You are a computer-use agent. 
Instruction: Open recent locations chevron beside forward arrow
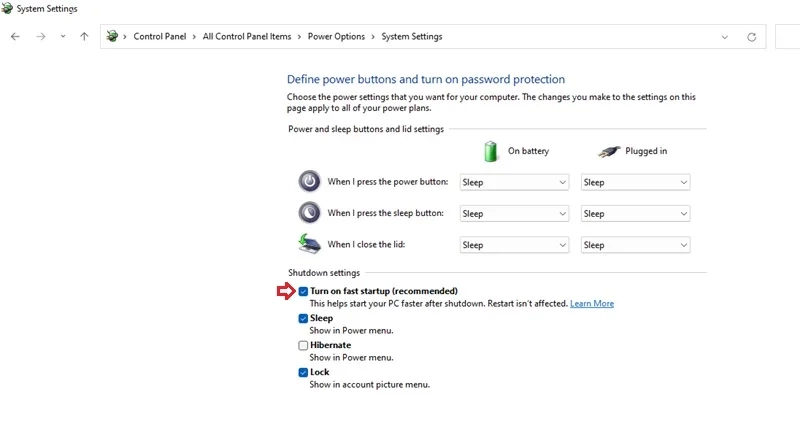pyautogui.click(x=63, y=37)
